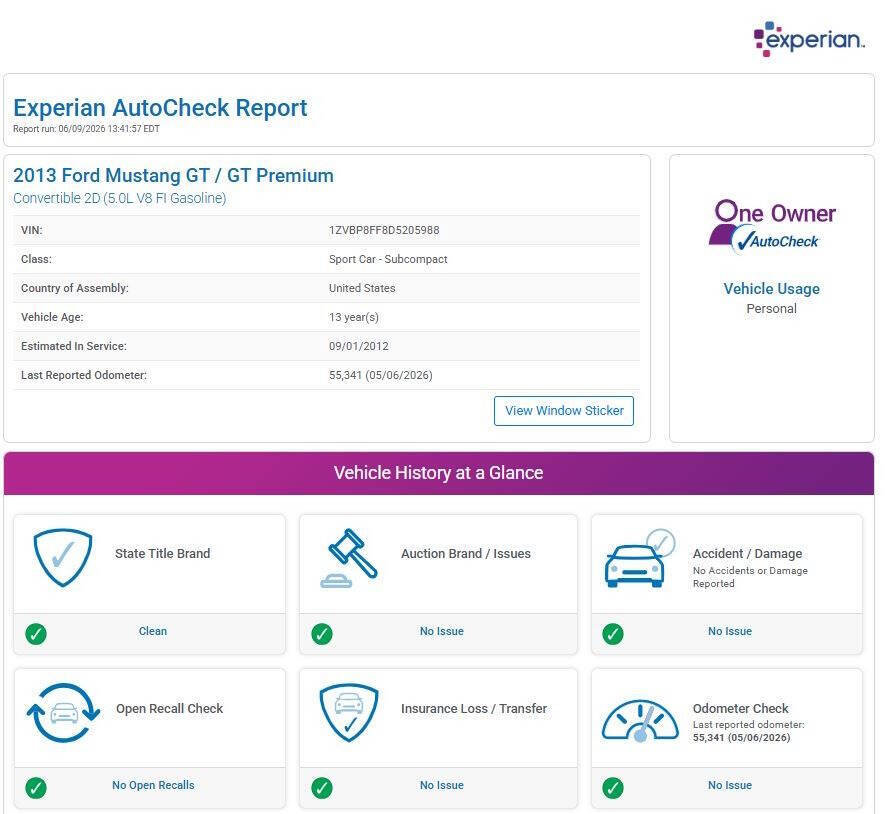Screen dimensions: 887x814
Task: Click No Issue under Odometer Check
Action: tap(730, 785)
